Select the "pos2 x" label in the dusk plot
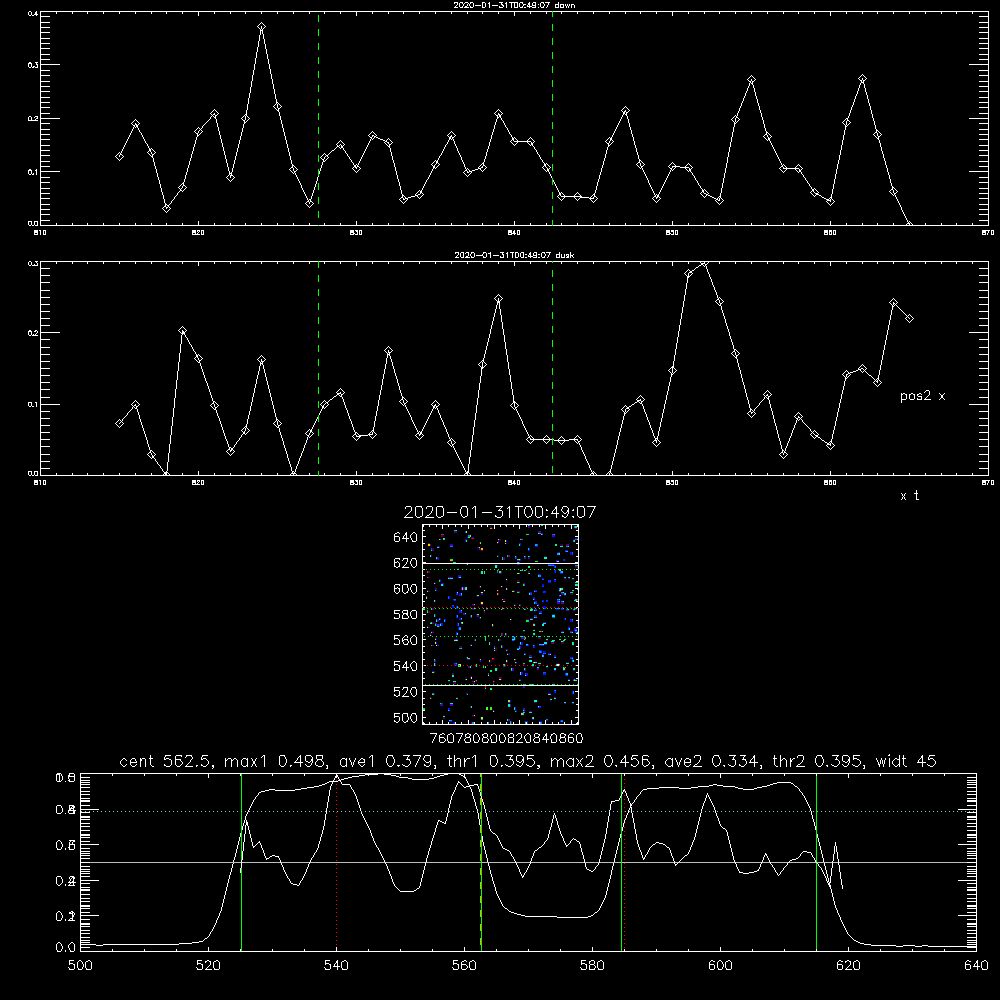 tap(922, 396)
